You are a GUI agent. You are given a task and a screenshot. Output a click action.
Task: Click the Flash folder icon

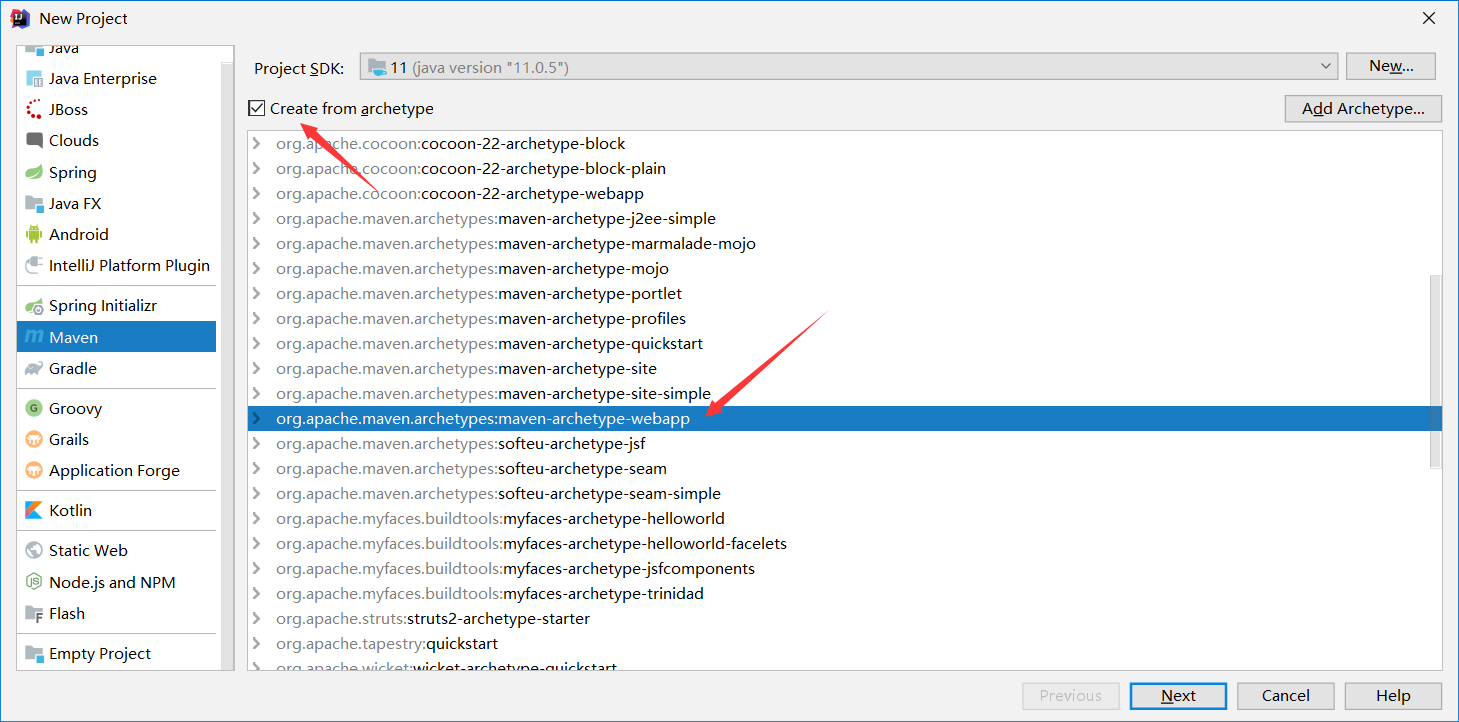pyautogui.click(x=35, y=614)
